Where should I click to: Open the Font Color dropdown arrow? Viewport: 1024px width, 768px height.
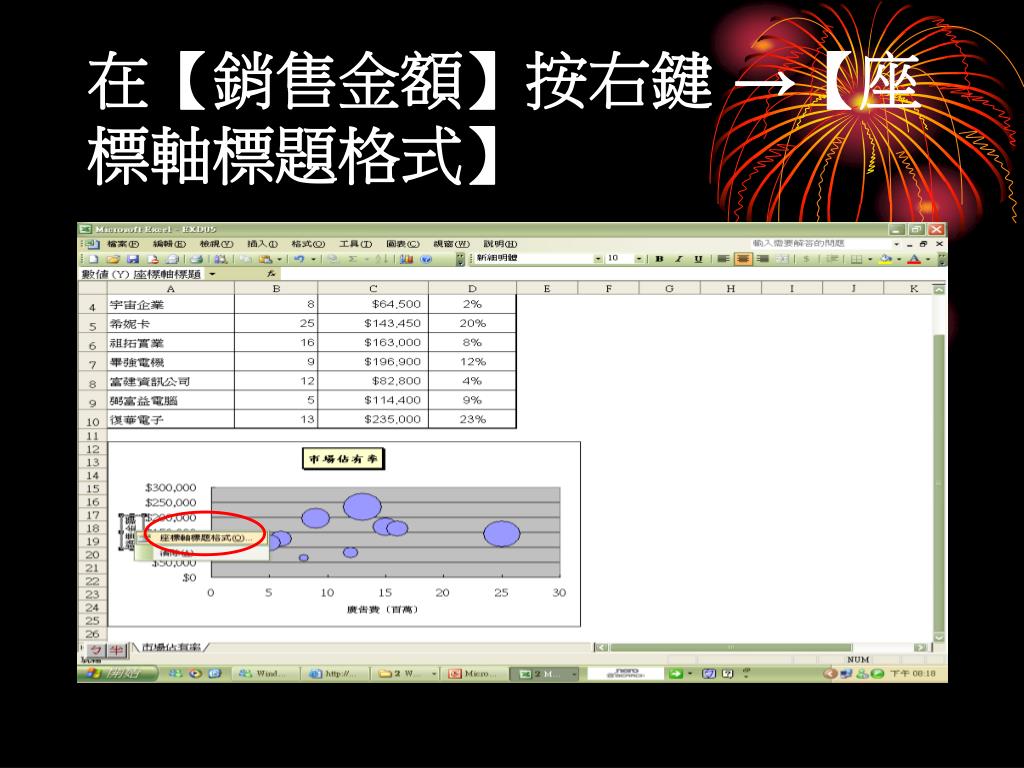pyautogui.click(x=927, y=259)
